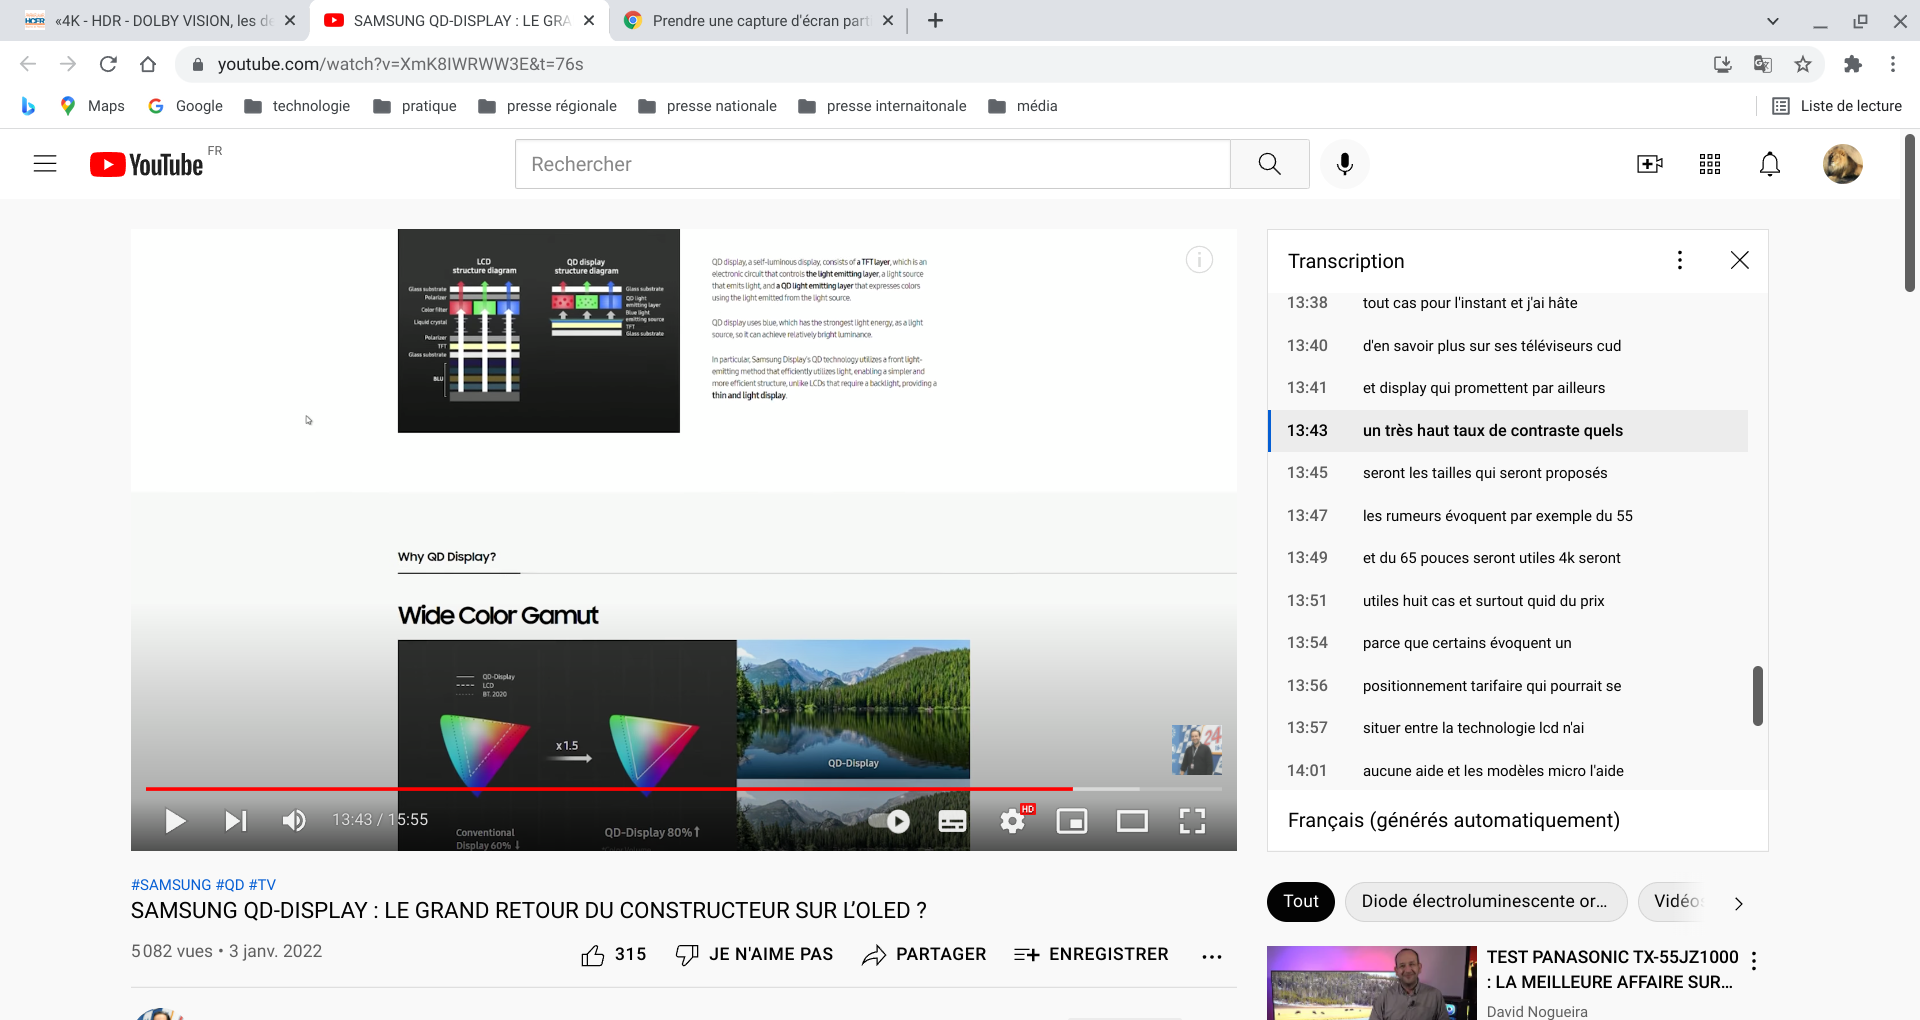This screenshot has width=1920, height=1020.
Task: Open the transcript three-dot options menu
Action: pyautogui.click(x=1679, y=260)
